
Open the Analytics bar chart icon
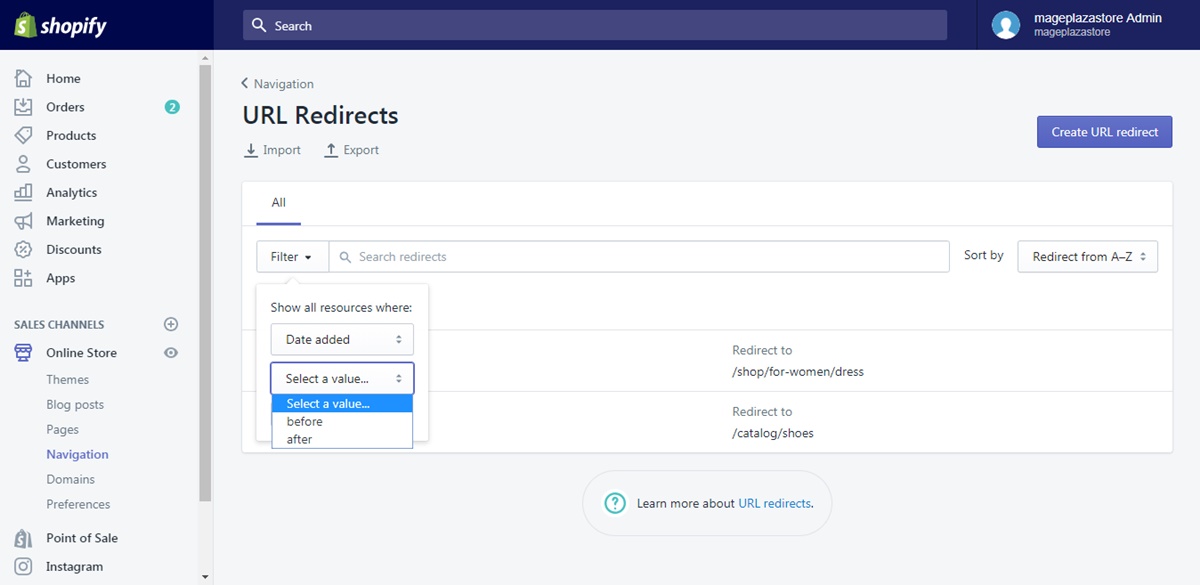click(x=23, y=192)
